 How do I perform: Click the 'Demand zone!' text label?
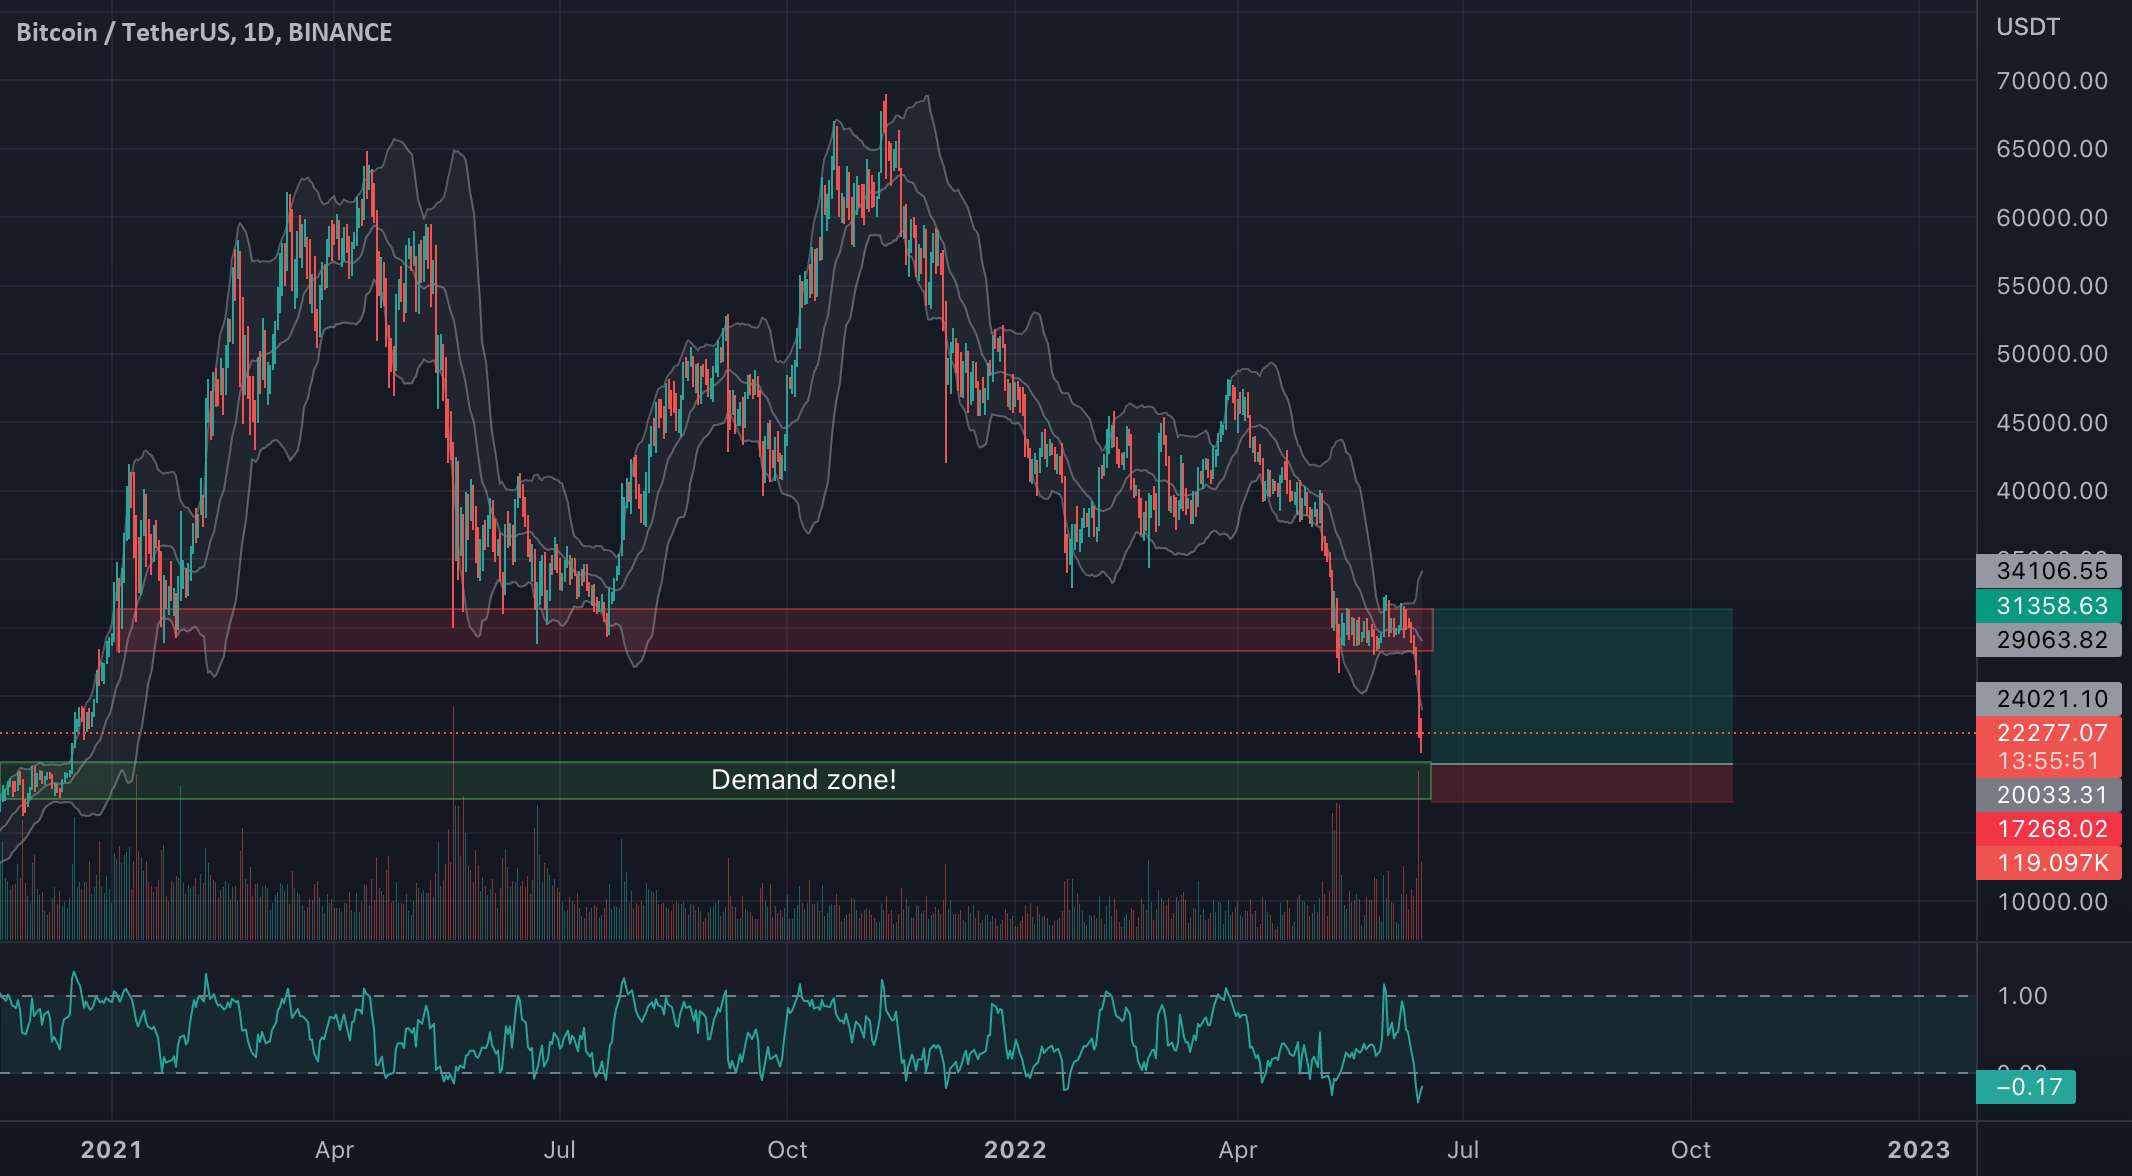[x=803, y=780]
